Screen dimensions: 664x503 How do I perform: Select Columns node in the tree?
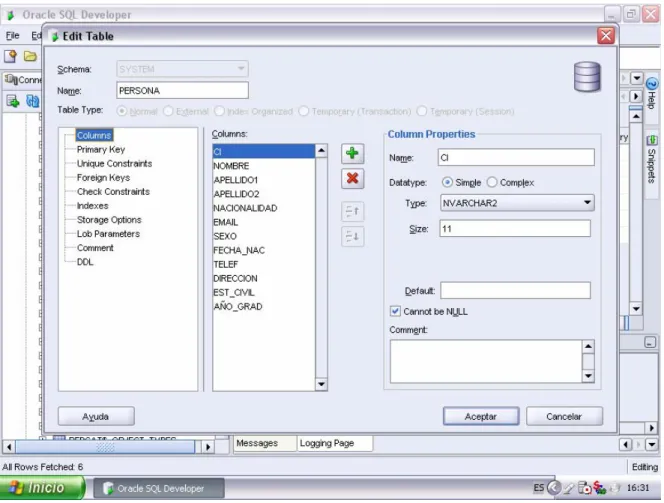pyautogui.click(x=94, y=135)
